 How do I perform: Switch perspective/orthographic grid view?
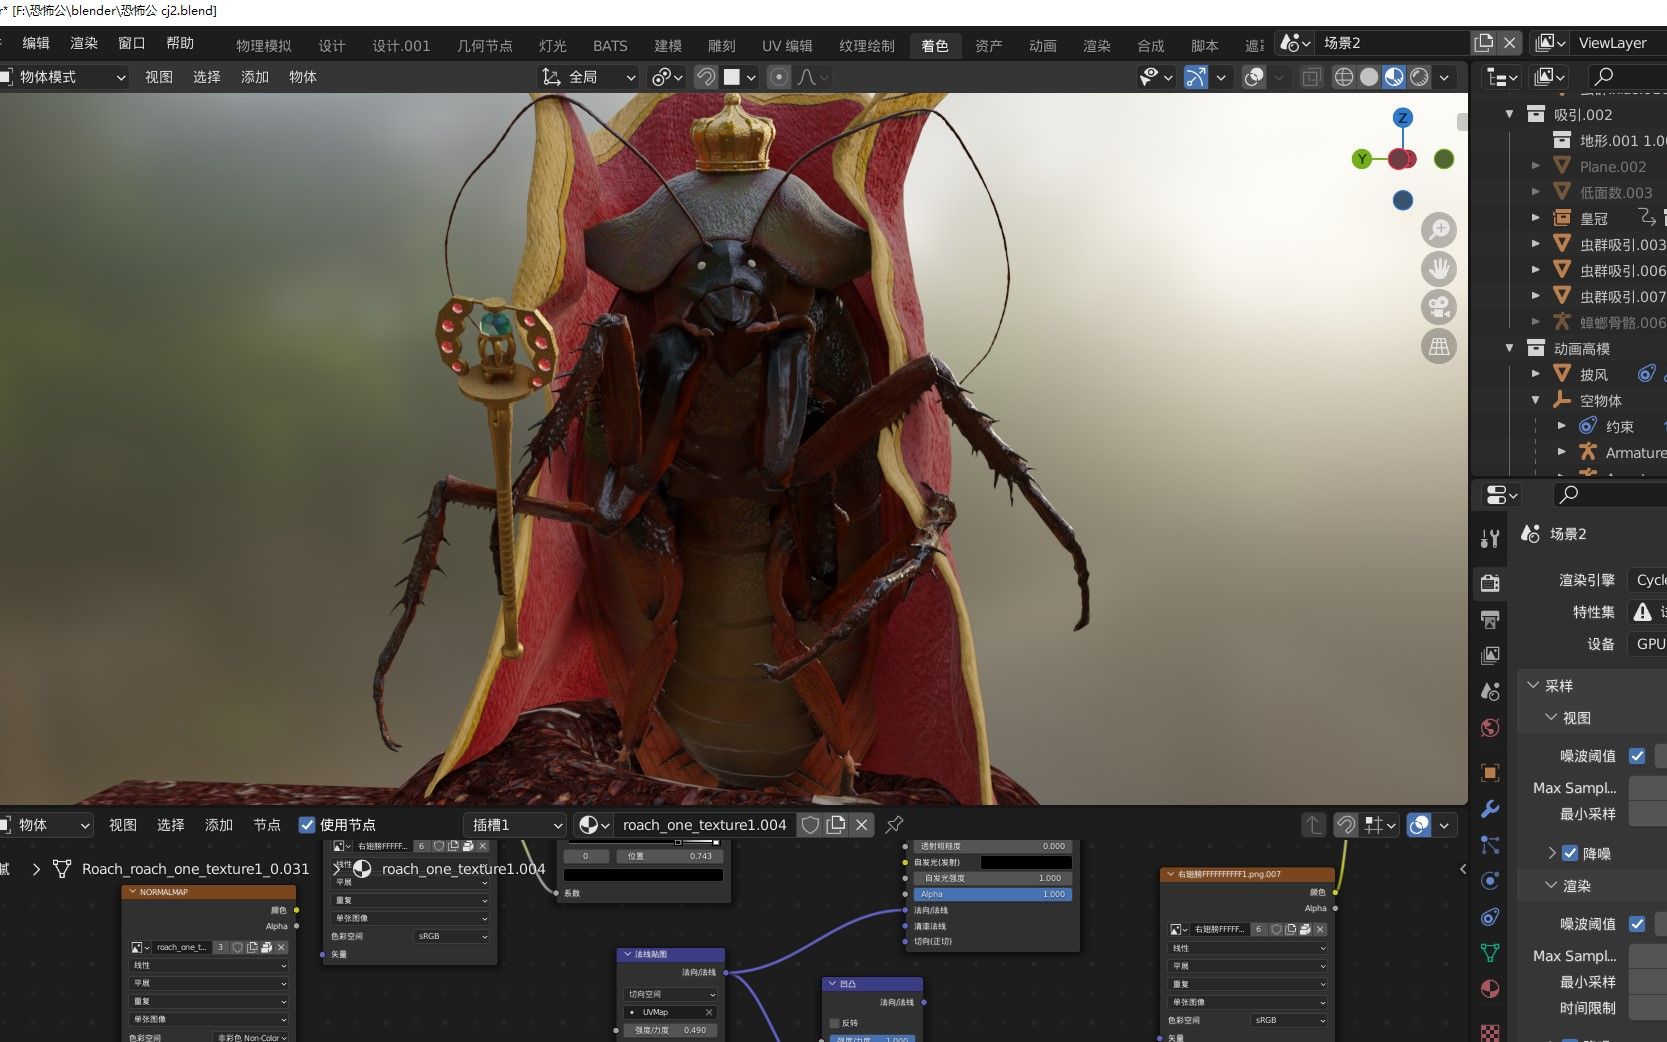[1439, 347]
